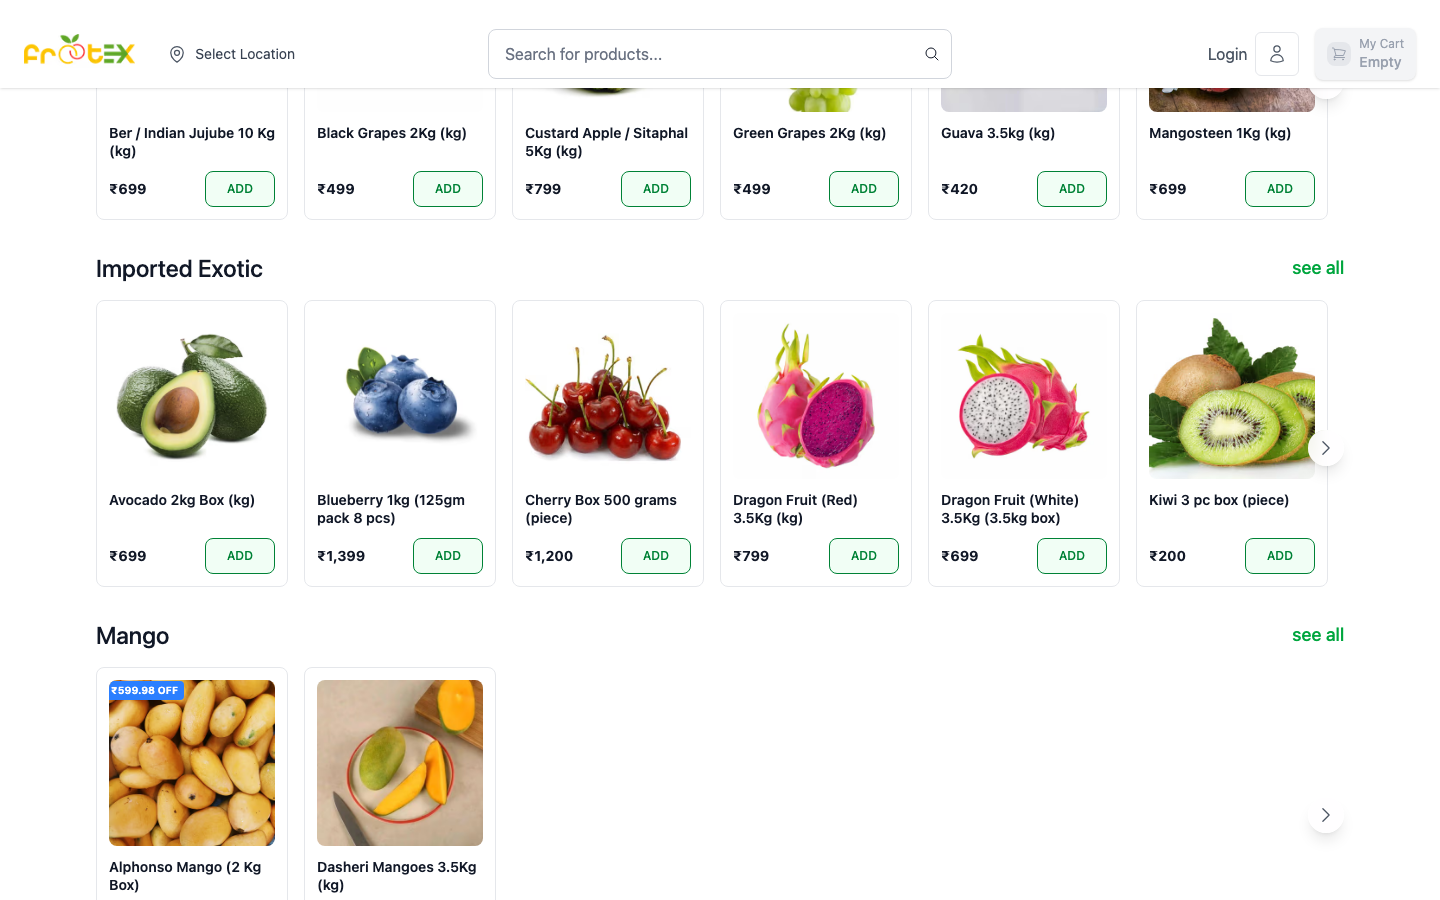Image resolution: width=1440 pixels, height=900 pixels.
Task: Click the search products input field
Action: coord(700,54)
